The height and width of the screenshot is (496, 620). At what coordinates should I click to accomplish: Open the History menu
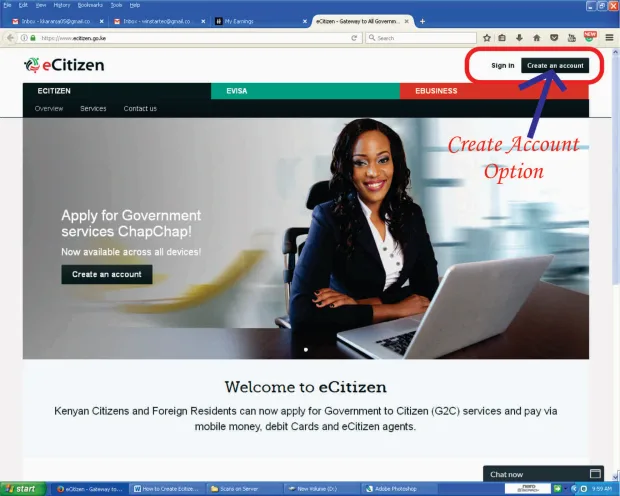[x=62, y=5]
